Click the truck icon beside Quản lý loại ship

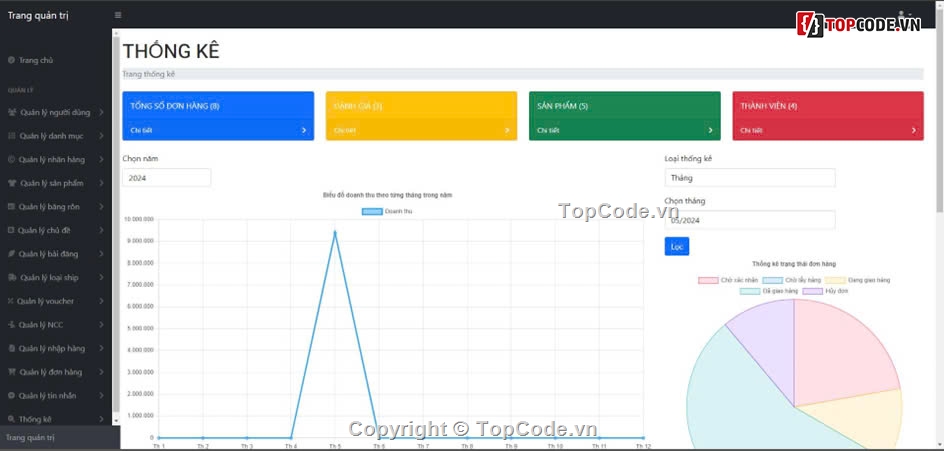(x=12, y=278)
